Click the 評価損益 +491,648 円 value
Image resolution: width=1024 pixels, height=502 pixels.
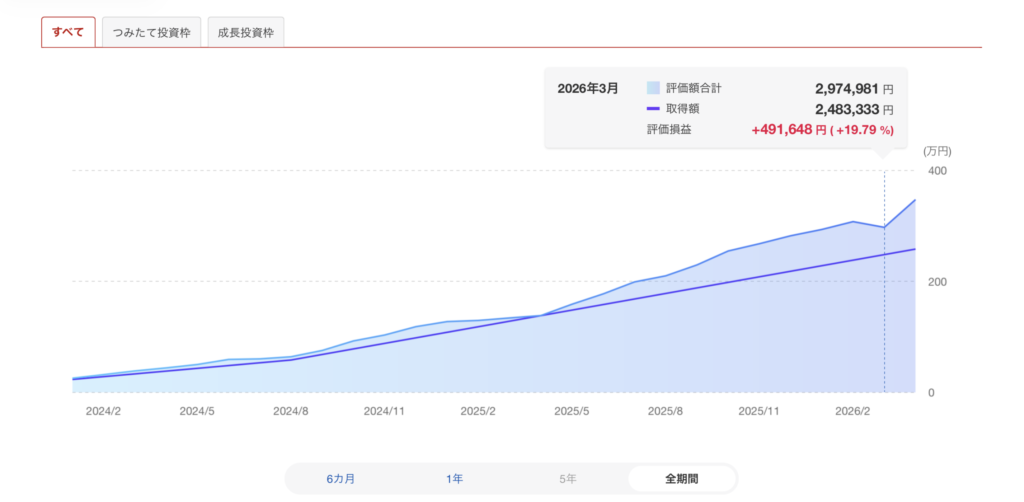click(x=789, y=130)
